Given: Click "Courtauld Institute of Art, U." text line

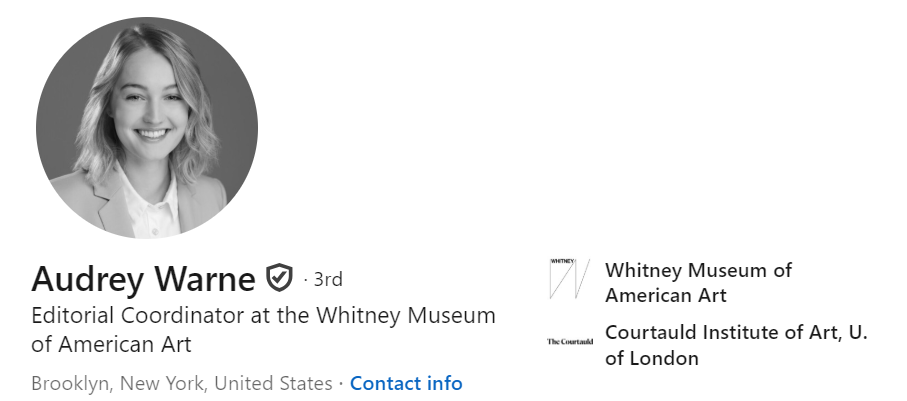Looking at the screenshot, I should [x=736, y=332].
